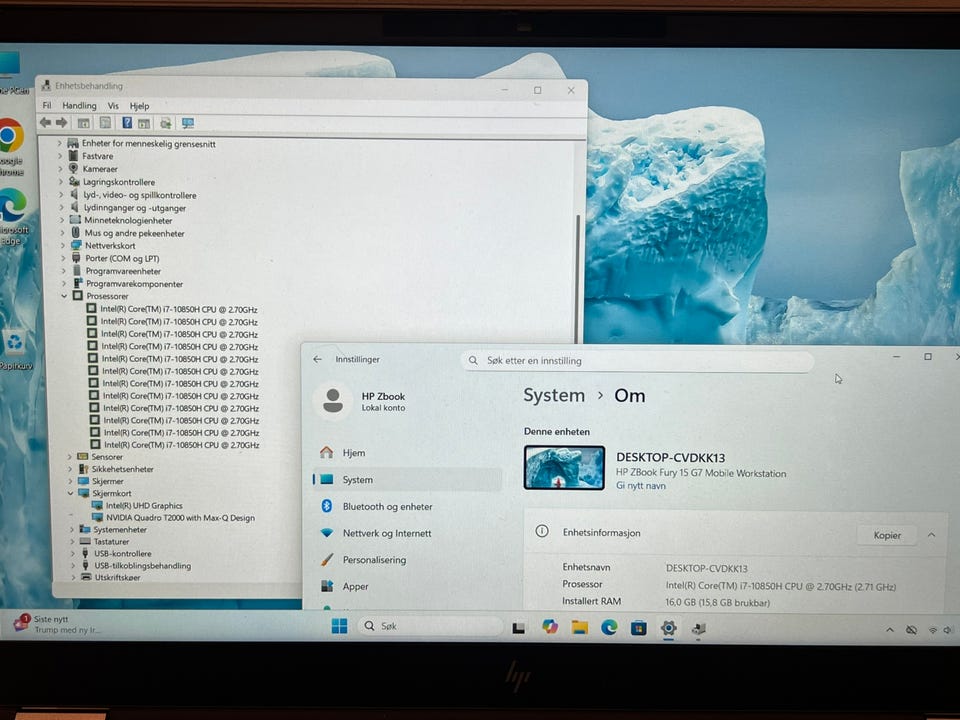Select NVIDIA Quadro T2000 with Max-Q Design
Viewport: 960px width, 720px height.
pyautogui.click(x=181, y=518)
